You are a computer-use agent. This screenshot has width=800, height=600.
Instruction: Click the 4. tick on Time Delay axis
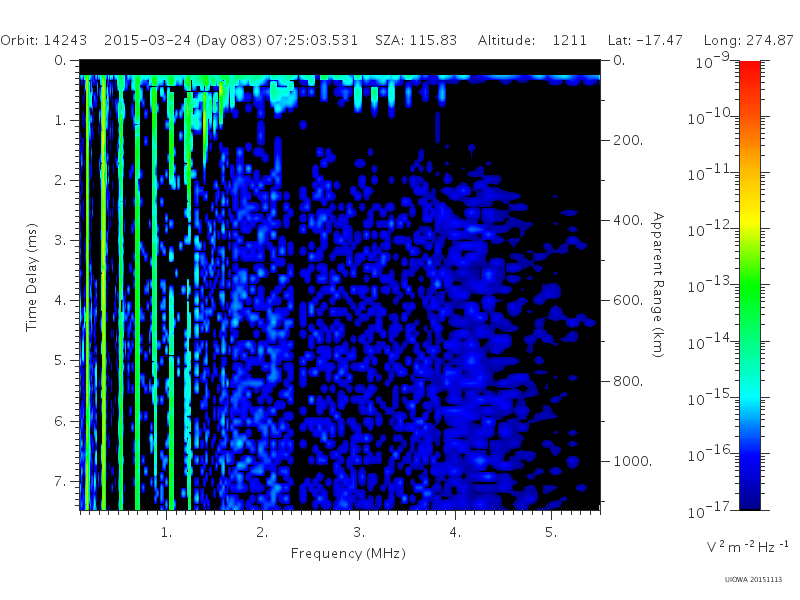tap(61, 301)
